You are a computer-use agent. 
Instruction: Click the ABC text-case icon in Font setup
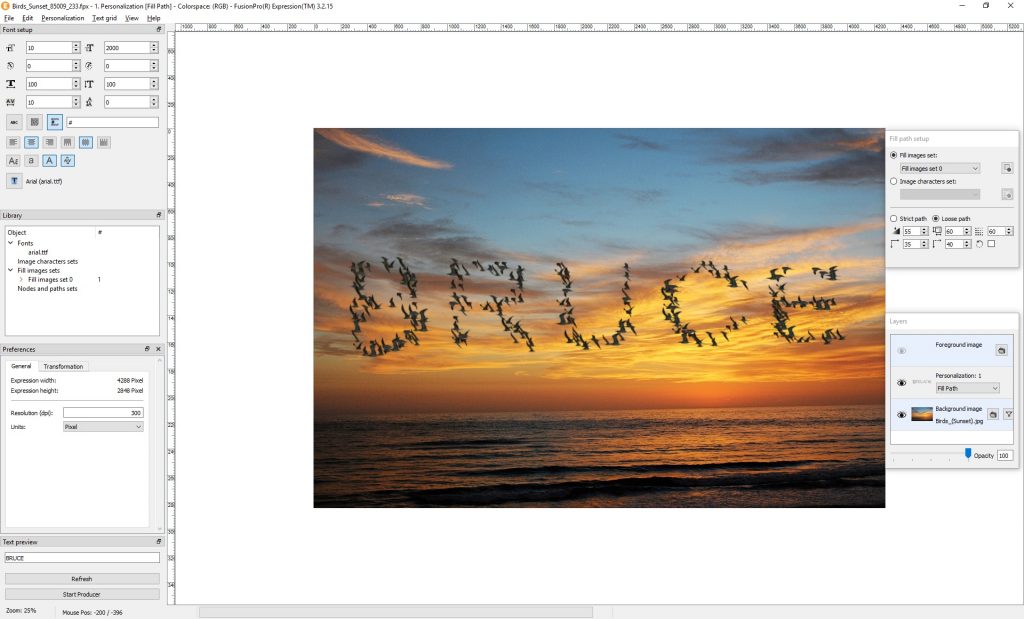click(x=14, y=121)
